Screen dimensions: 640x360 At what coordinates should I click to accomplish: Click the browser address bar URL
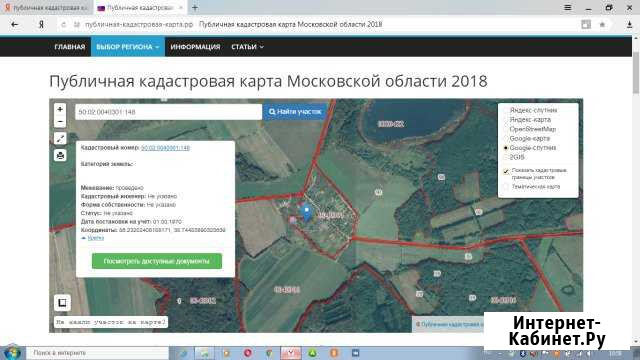click(139, 24)
